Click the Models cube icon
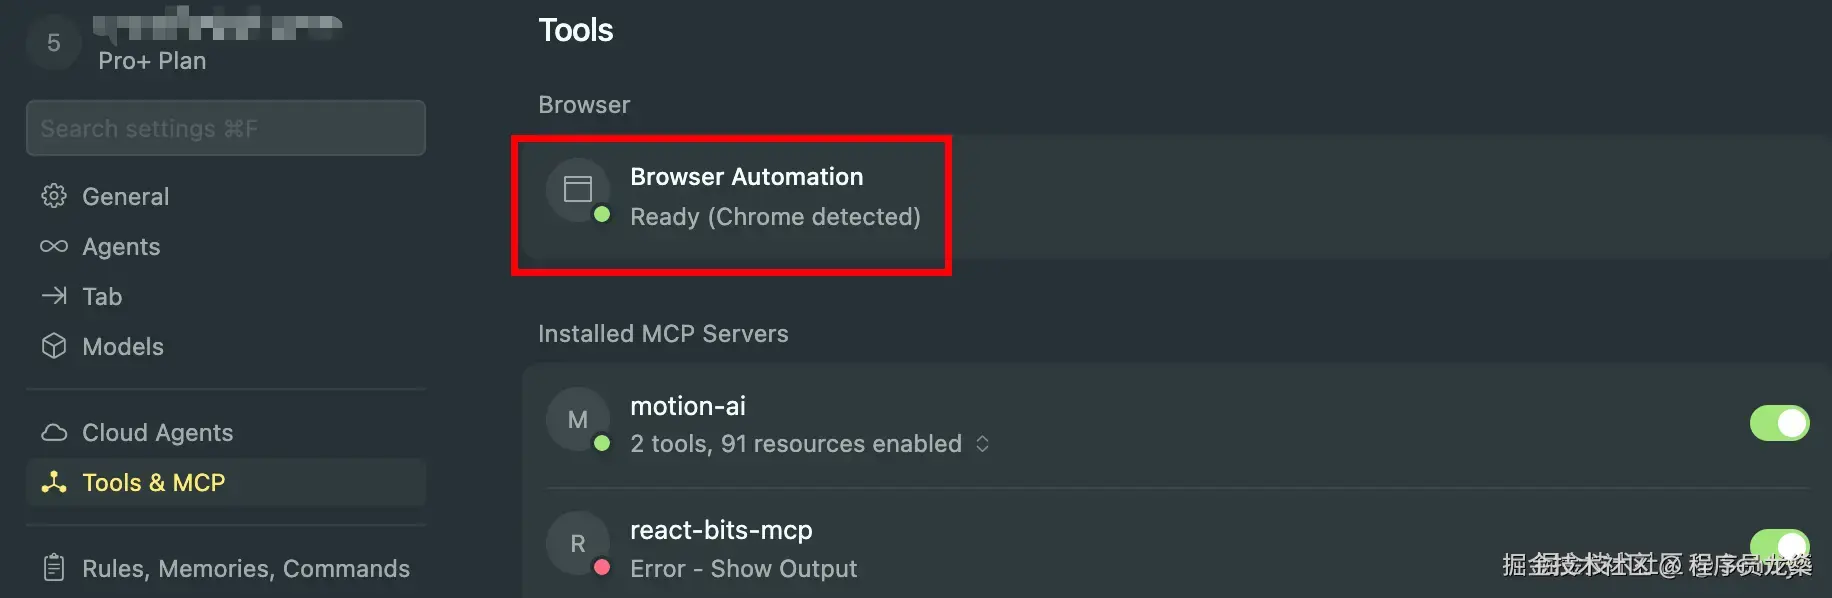This screenshot has height=598, width=1832. tap(54, 346)
